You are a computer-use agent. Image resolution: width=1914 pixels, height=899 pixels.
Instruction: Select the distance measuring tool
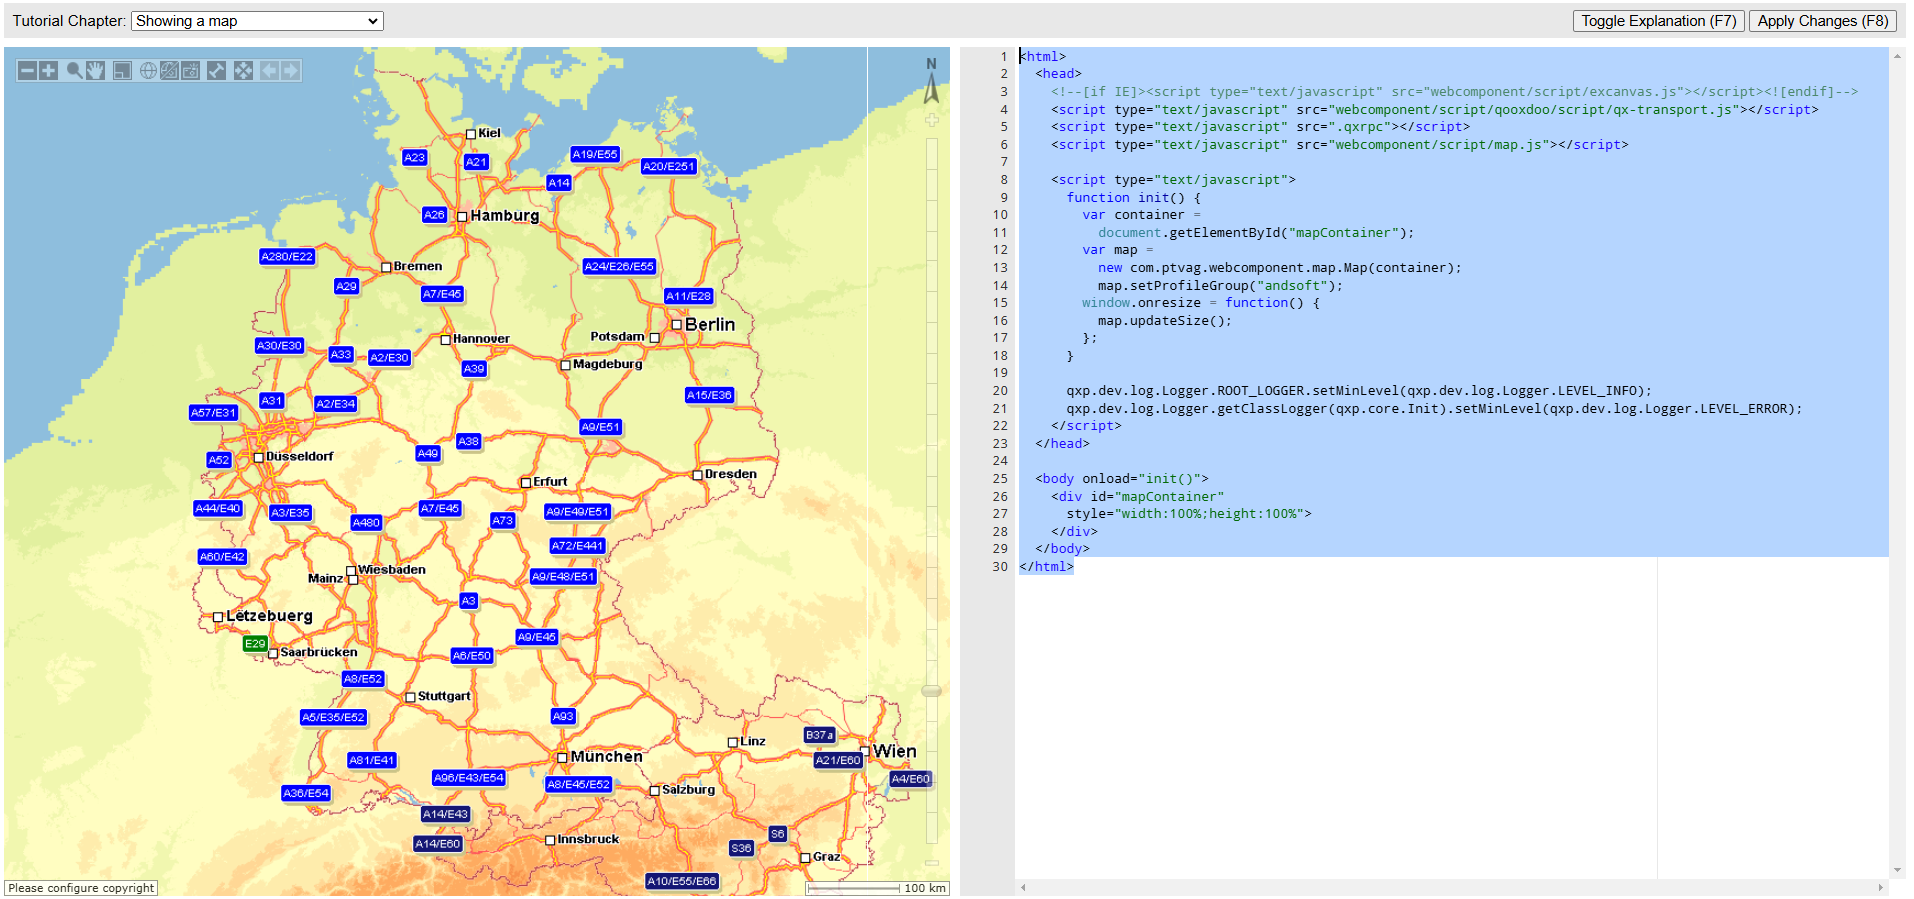point(216,71)
